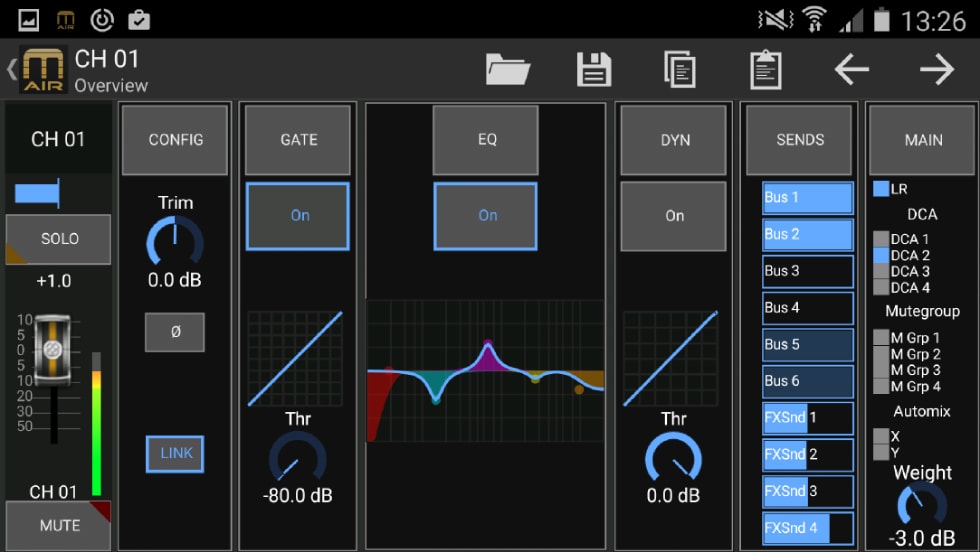Click the LINK button
The width and height of the screenshot is (980, 552).
click(x=175, y=453)
